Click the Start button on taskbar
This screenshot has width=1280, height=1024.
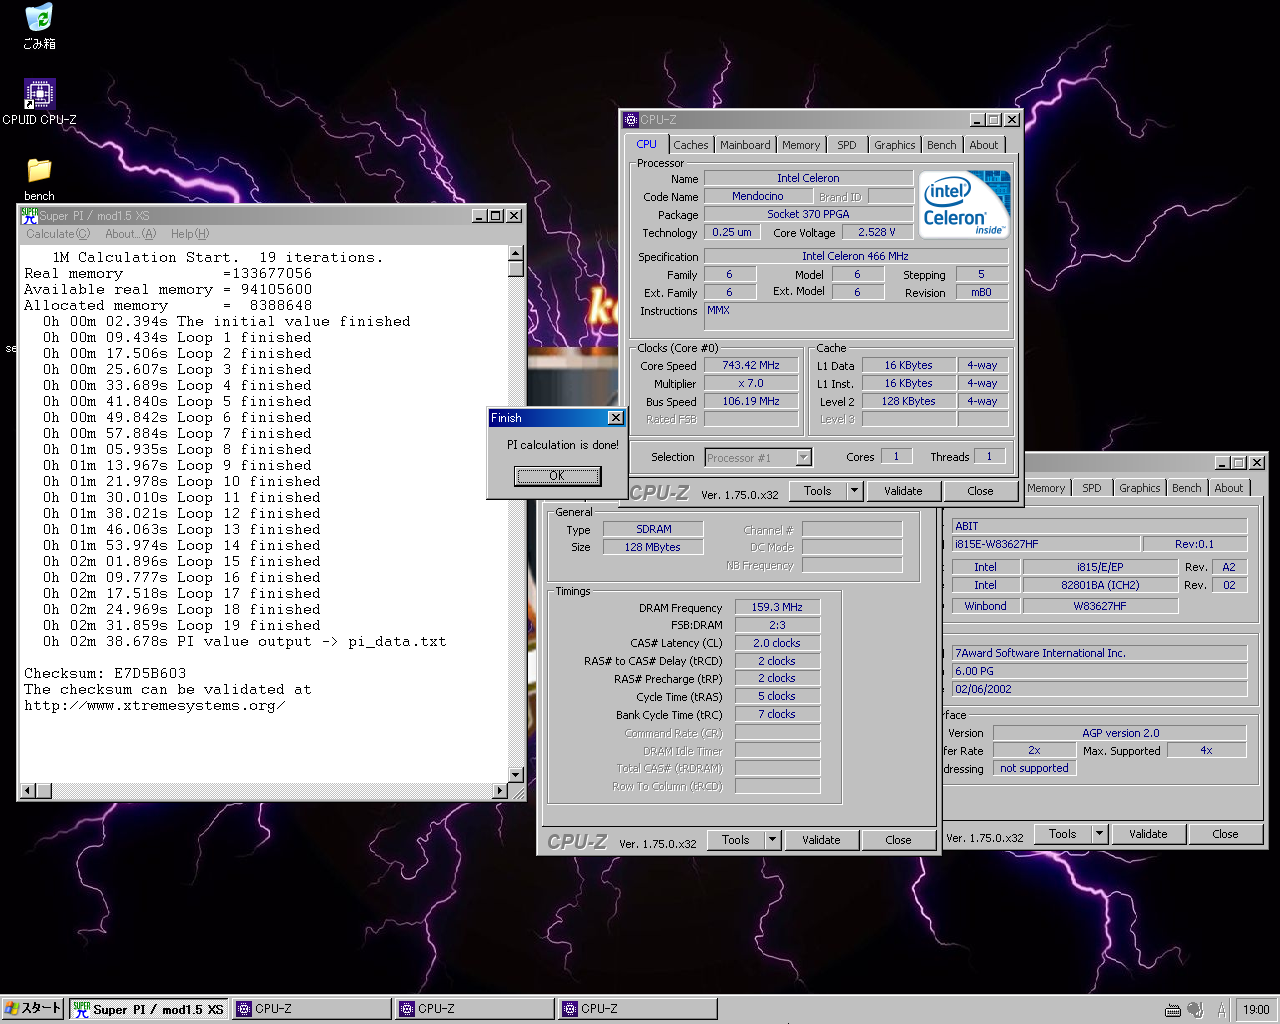pos(33,1009)
